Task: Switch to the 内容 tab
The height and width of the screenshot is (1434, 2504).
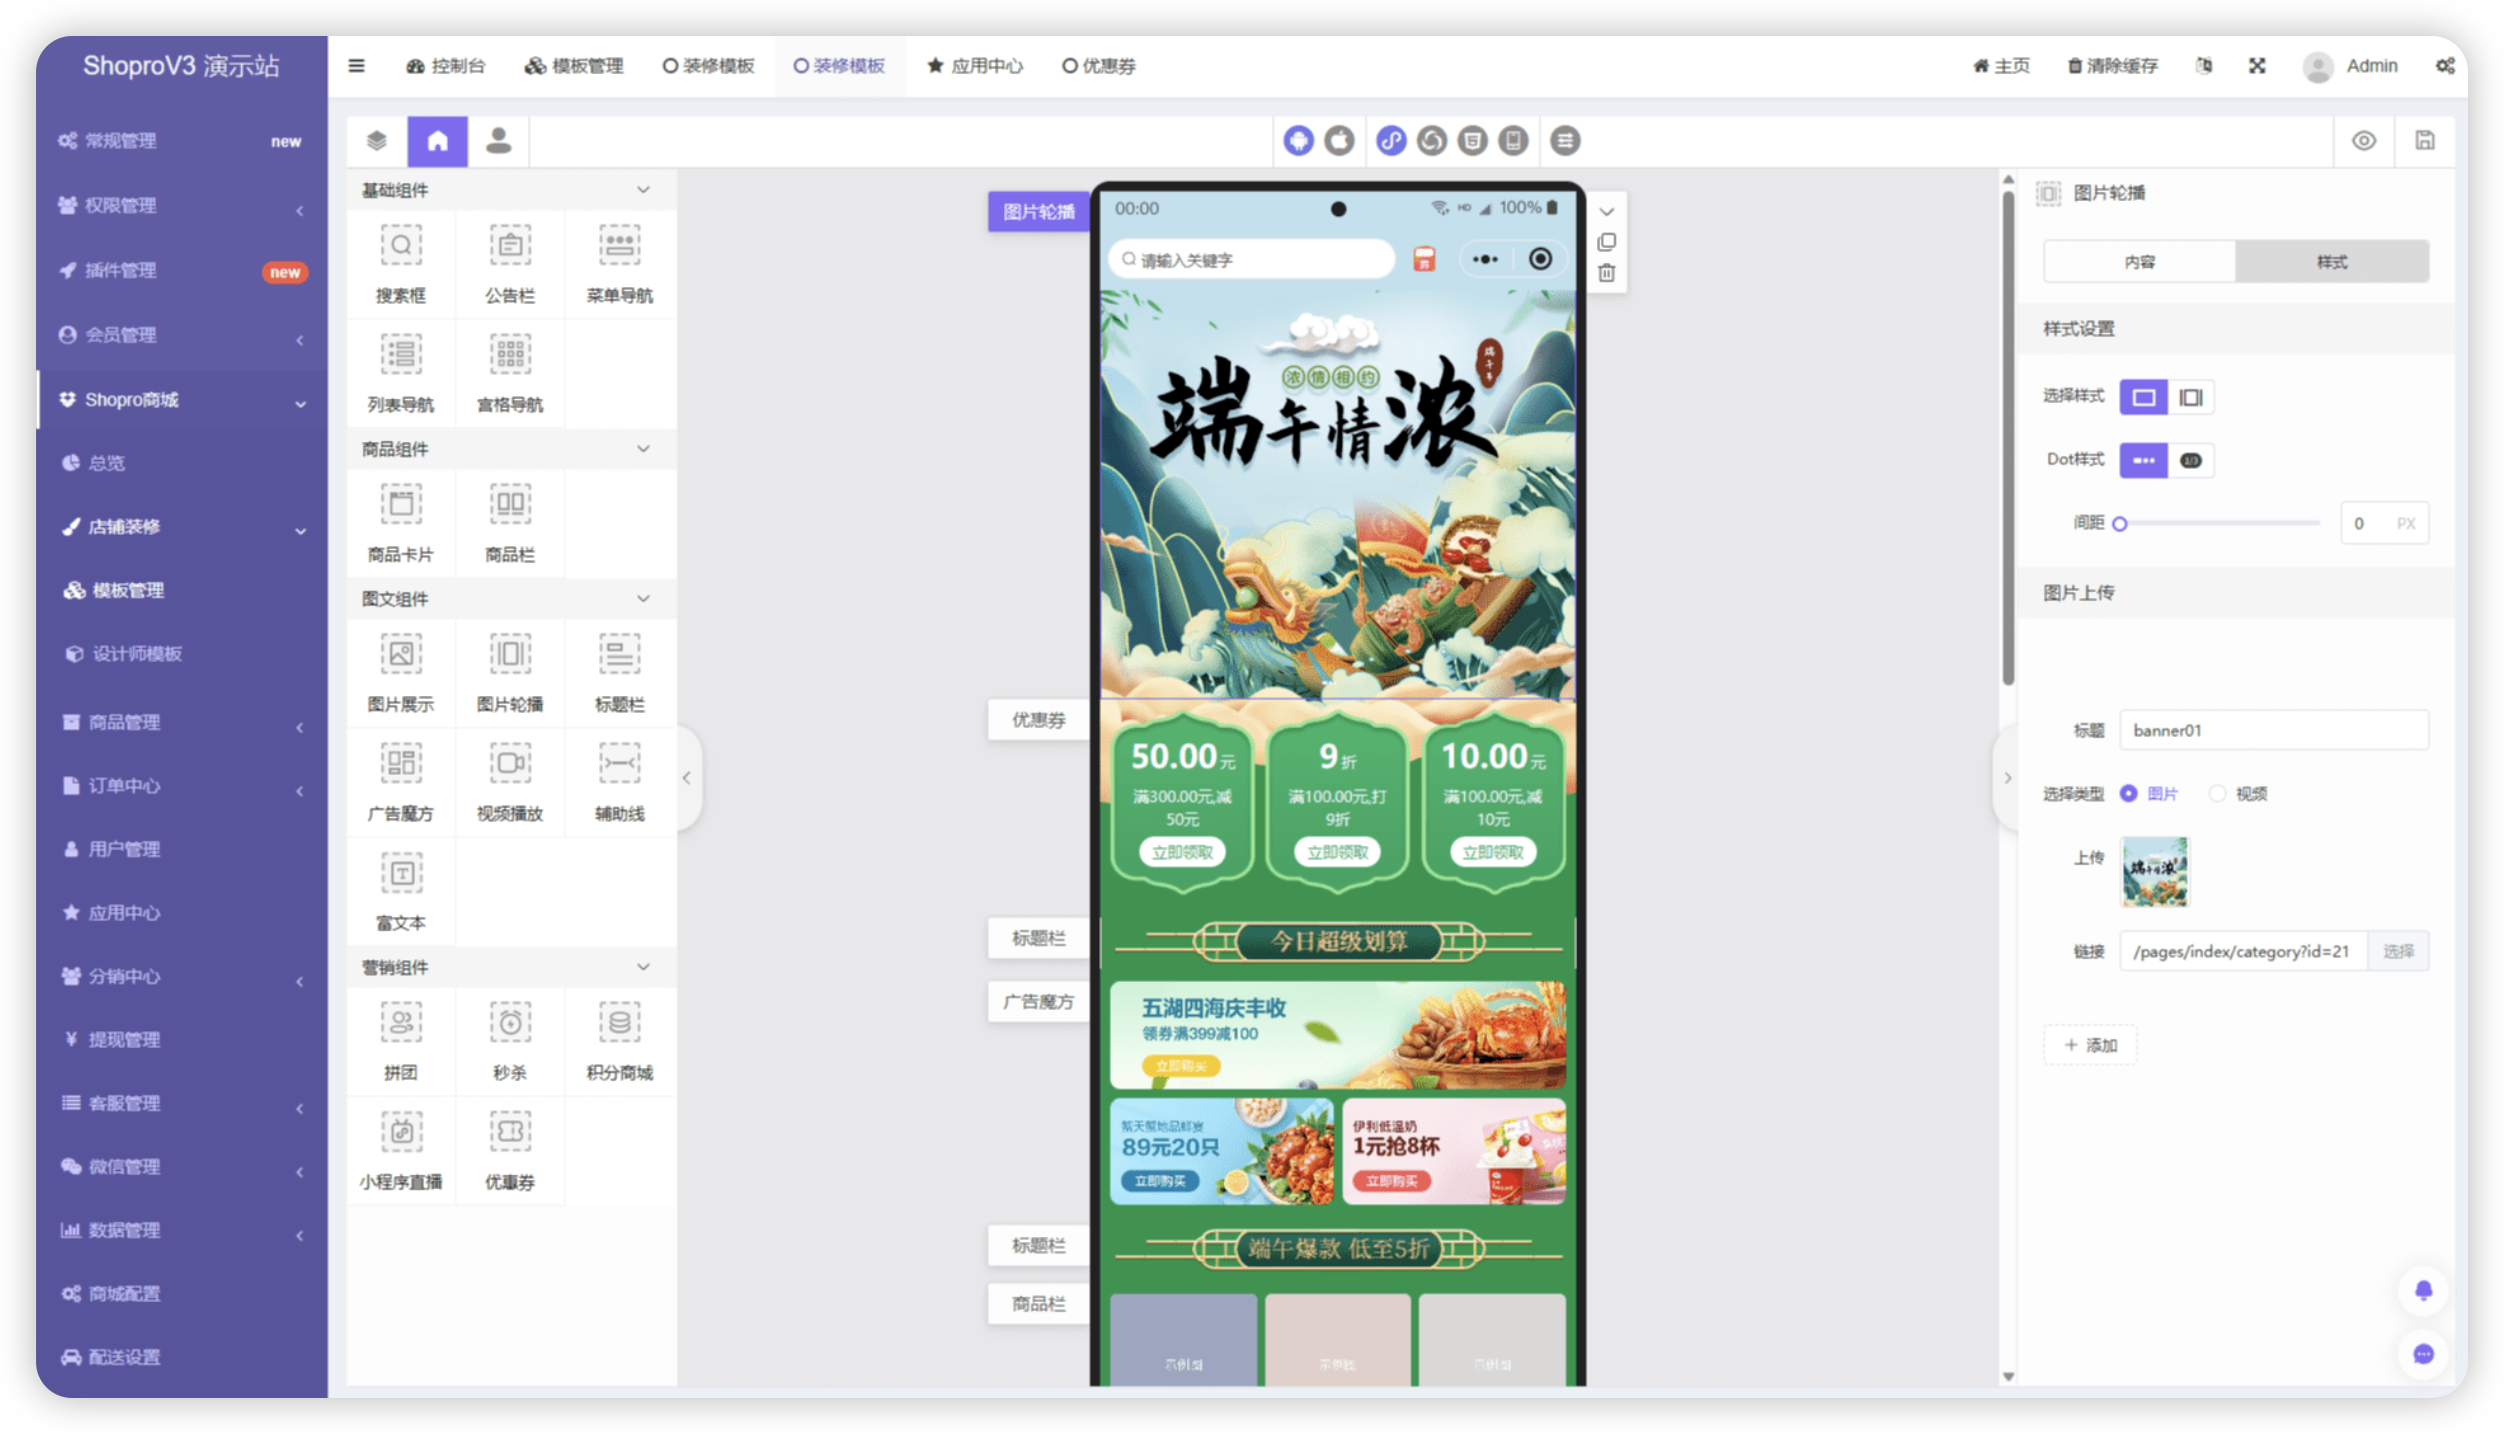Action: pos(2139,262)
